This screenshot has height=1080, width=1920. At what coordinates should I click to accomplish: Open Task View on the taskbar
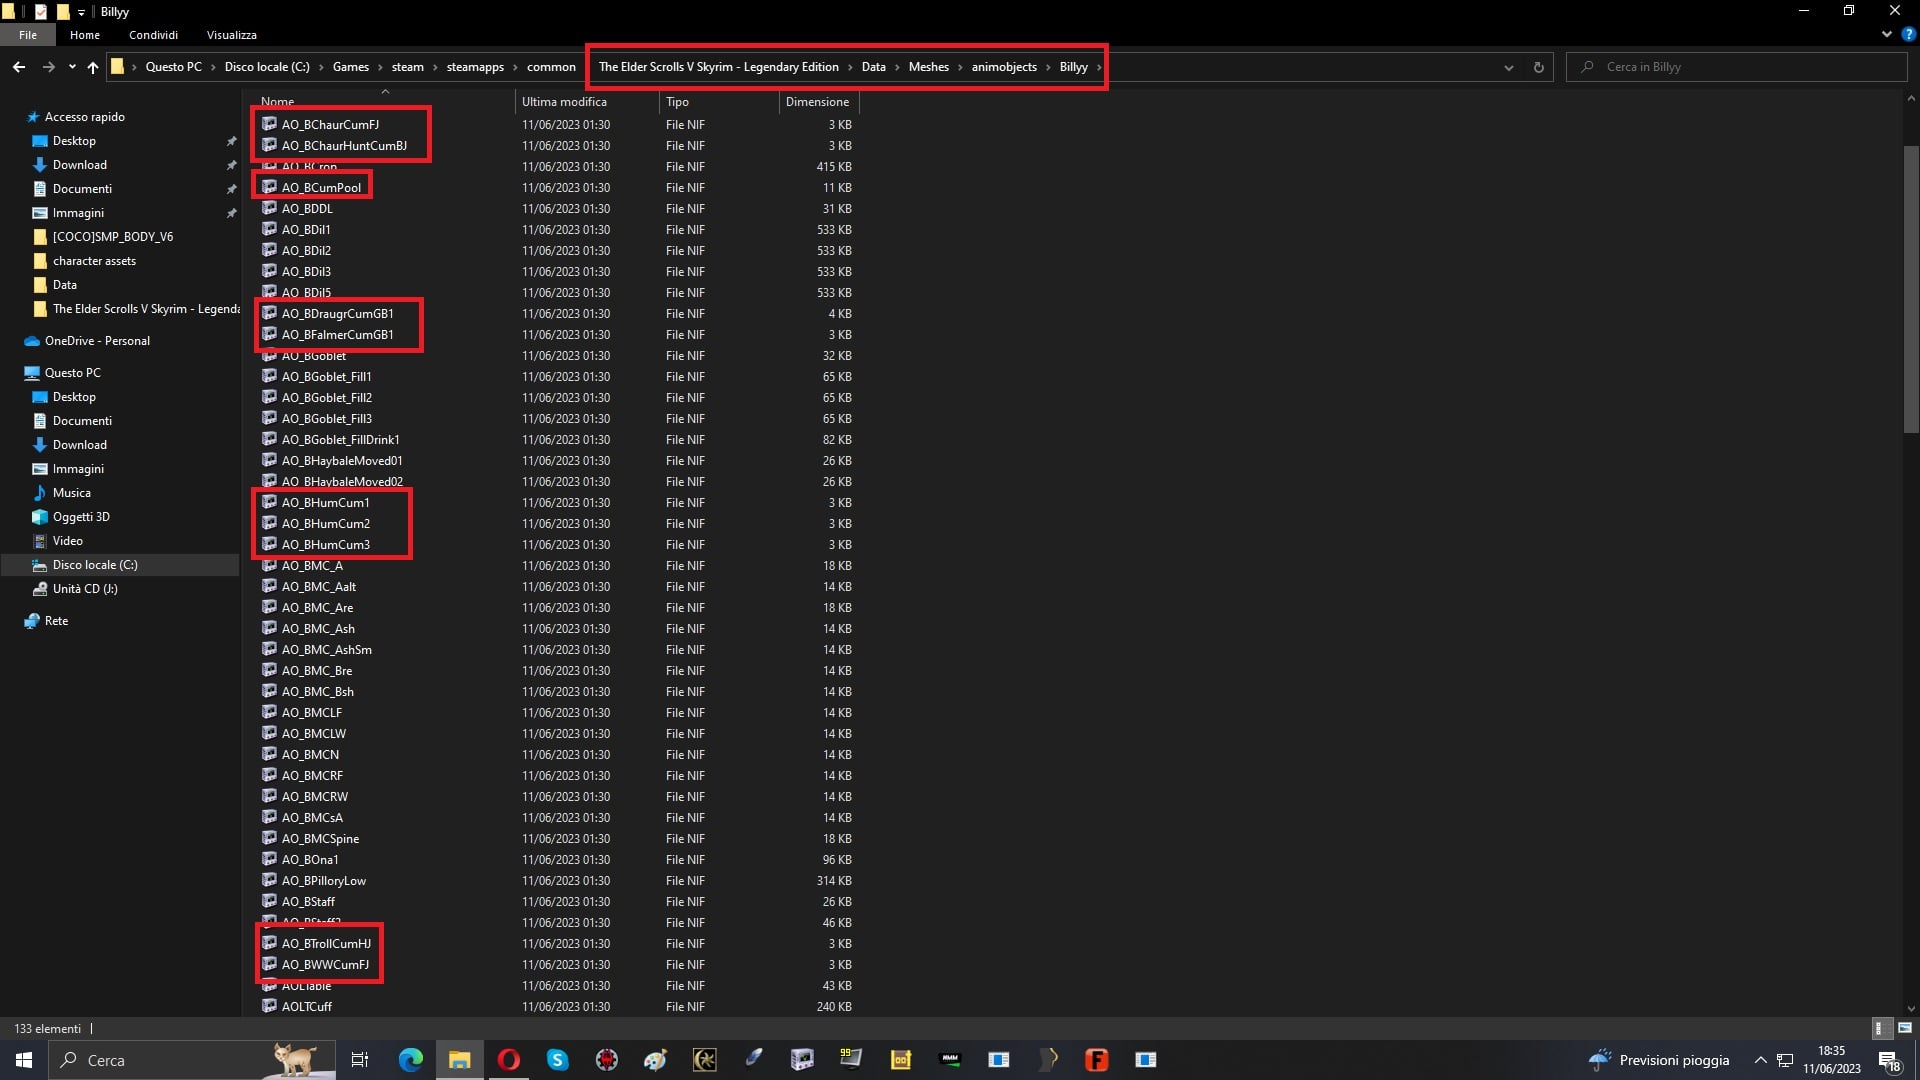[360, 1060]
